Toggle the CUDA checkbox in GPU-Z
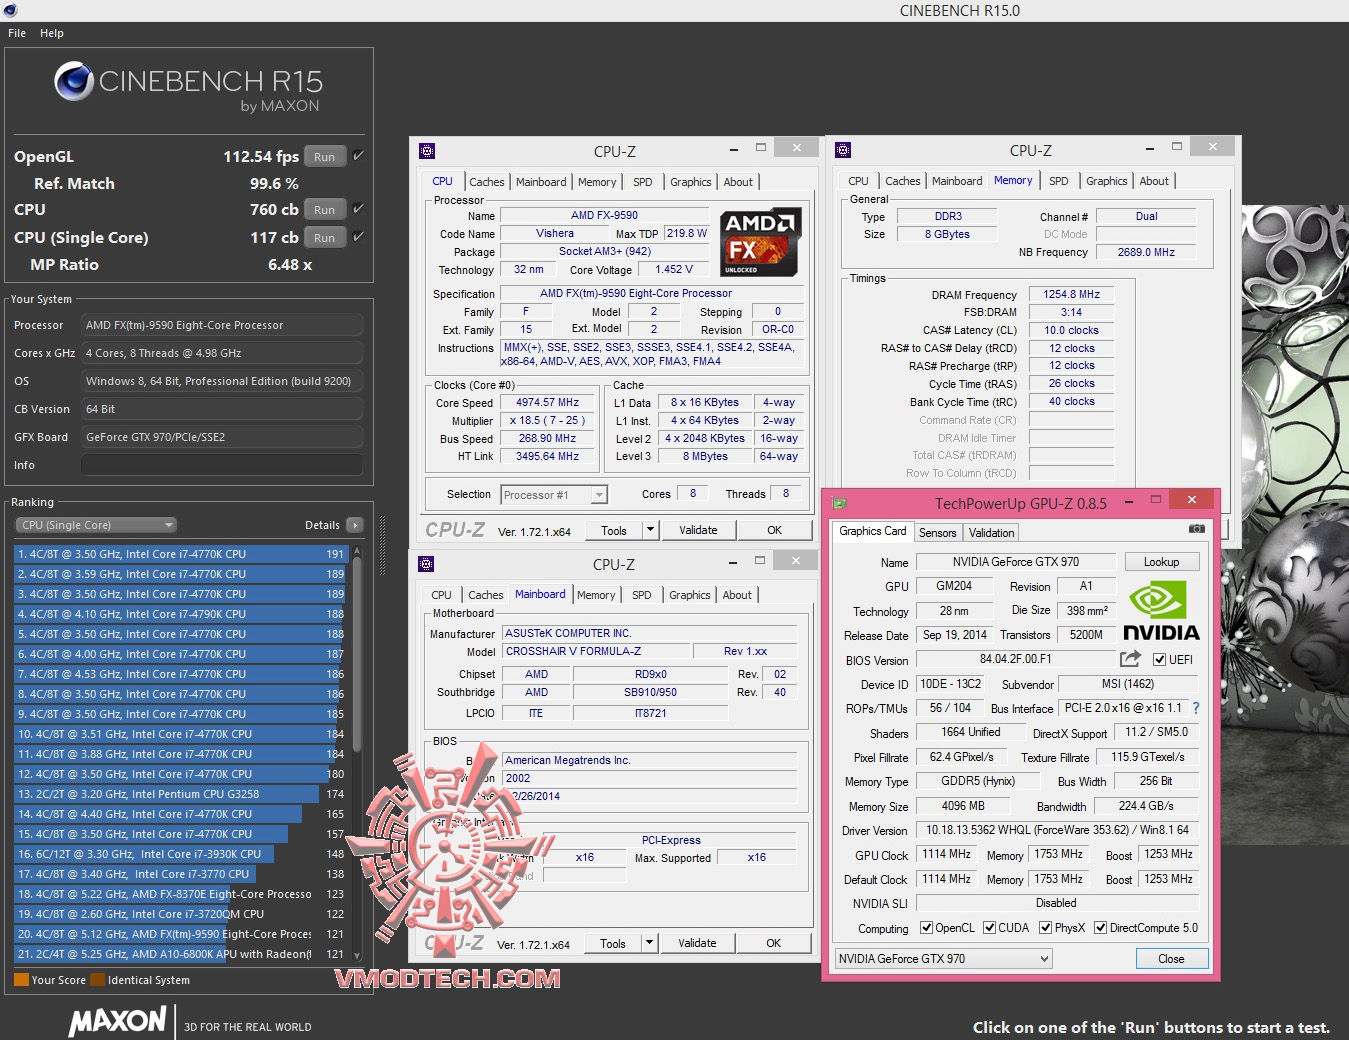Viewport: 1349px width, 1040px height. point(990,928)
